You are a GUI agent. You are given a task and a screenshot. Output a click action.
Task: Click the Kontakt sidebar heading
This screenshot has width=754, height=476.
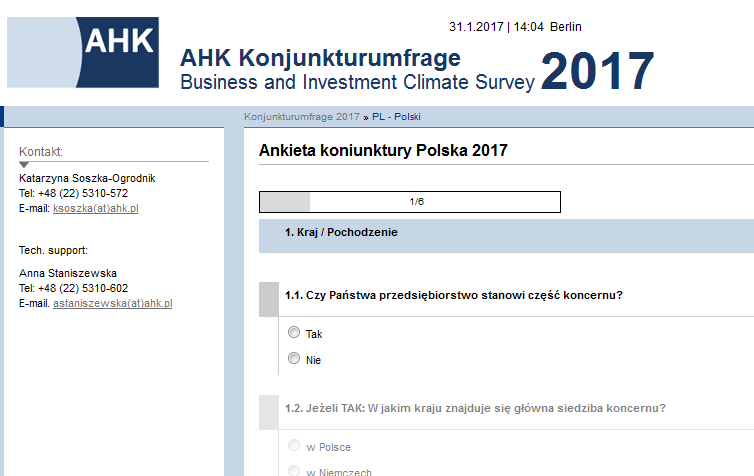[x=41, y=152]
